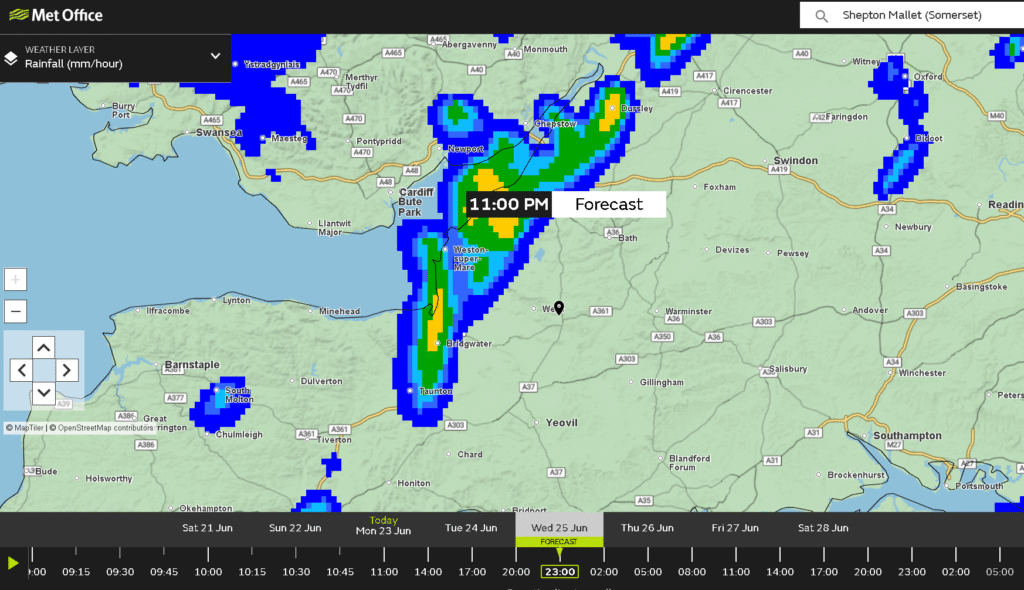Image resolution: width=1024 pixels, height=590 pixels.
Task: Zoom in on the map
Action: (x=15, y=279)
